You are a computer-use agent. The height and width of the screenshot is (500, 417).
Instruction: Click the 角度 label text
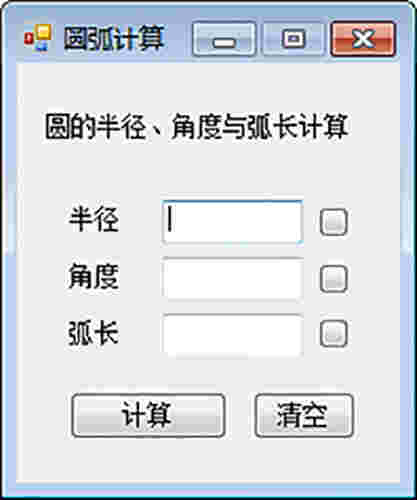coord(94,276)
